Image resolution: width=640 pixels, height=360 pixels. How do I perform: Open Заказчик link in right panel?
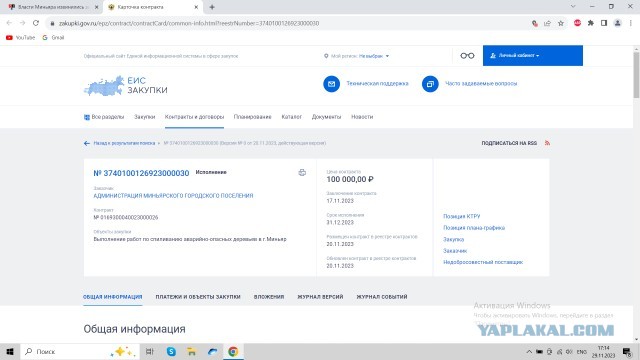pos(455,251)
